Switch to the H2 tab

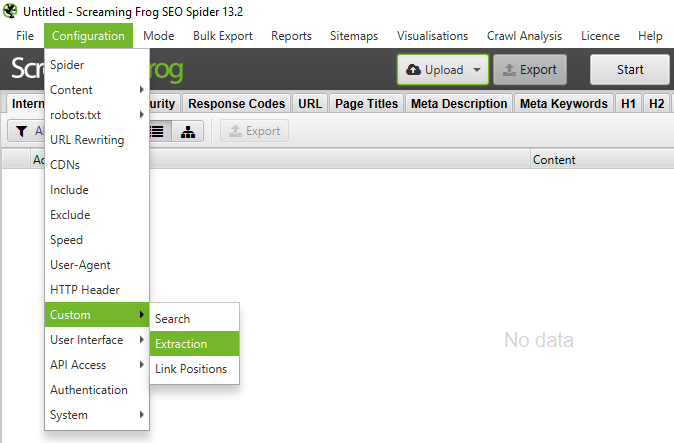tap(656, 104)
